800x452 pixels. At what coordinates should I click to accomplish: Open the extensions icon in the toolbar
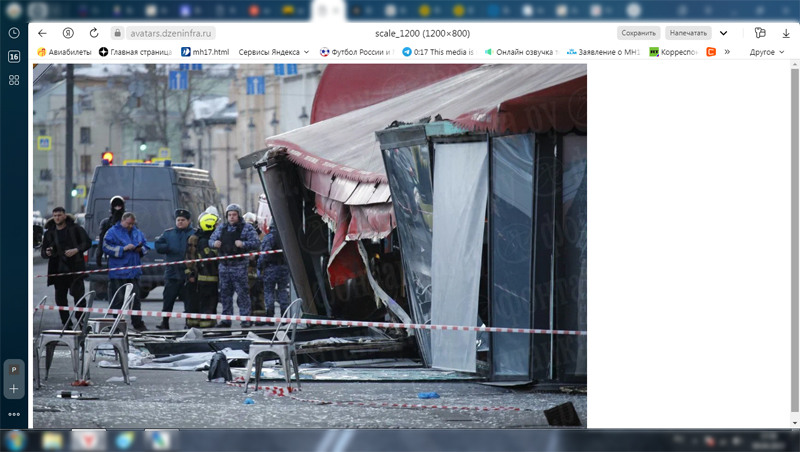click(x=760, y=33)
